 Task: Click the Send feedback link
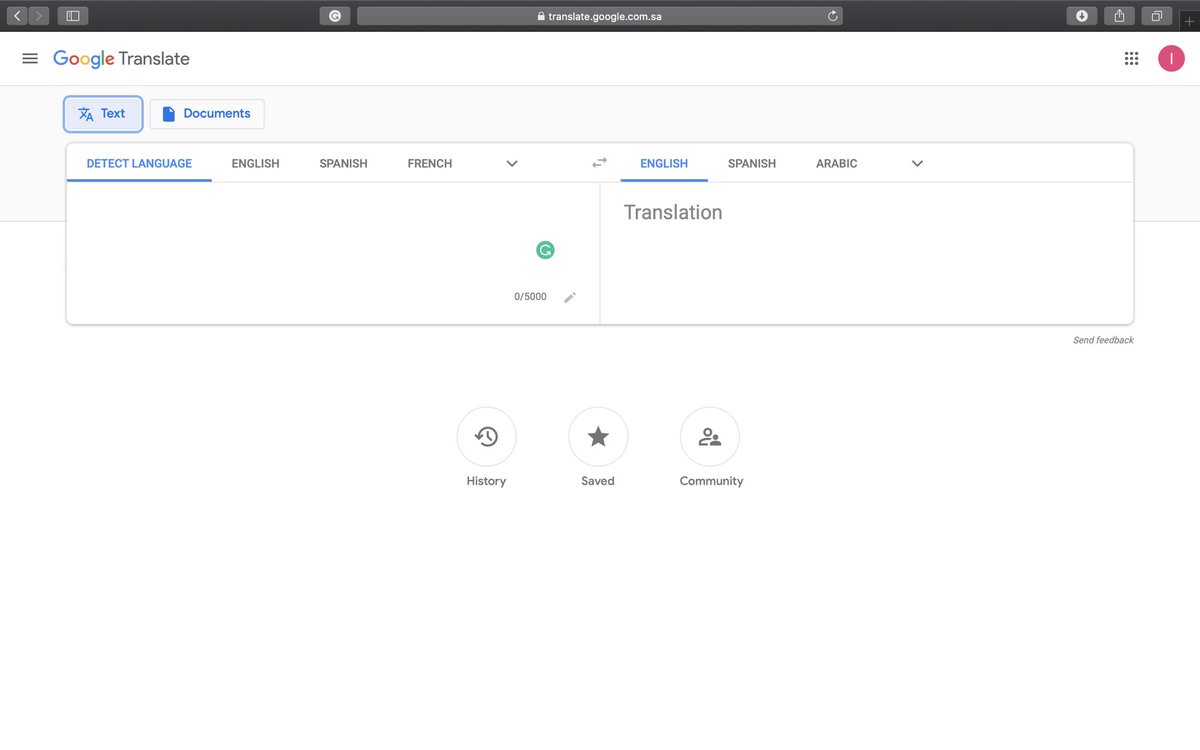point(1103,340)
